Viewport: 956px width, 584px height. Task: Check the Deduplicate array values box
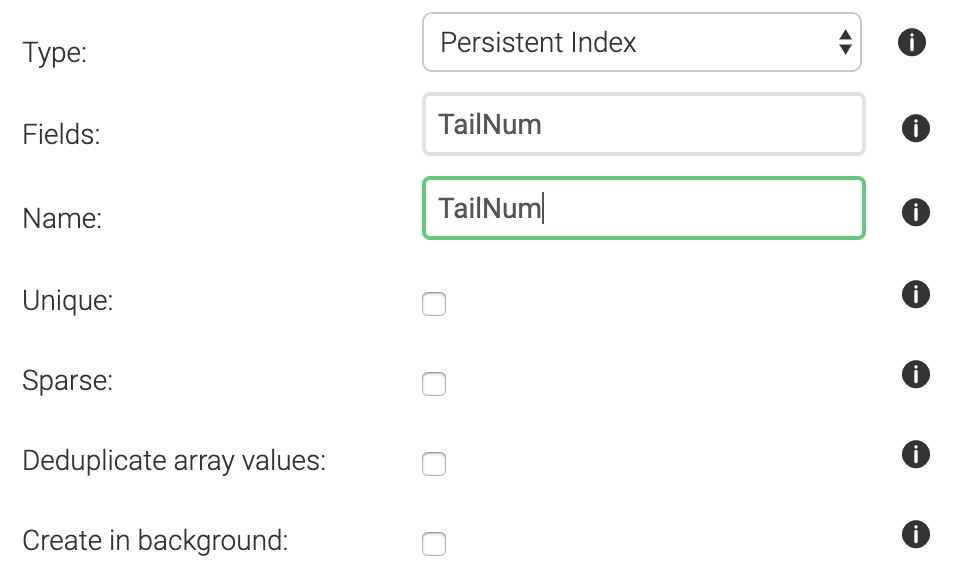[x=434, y=464]
